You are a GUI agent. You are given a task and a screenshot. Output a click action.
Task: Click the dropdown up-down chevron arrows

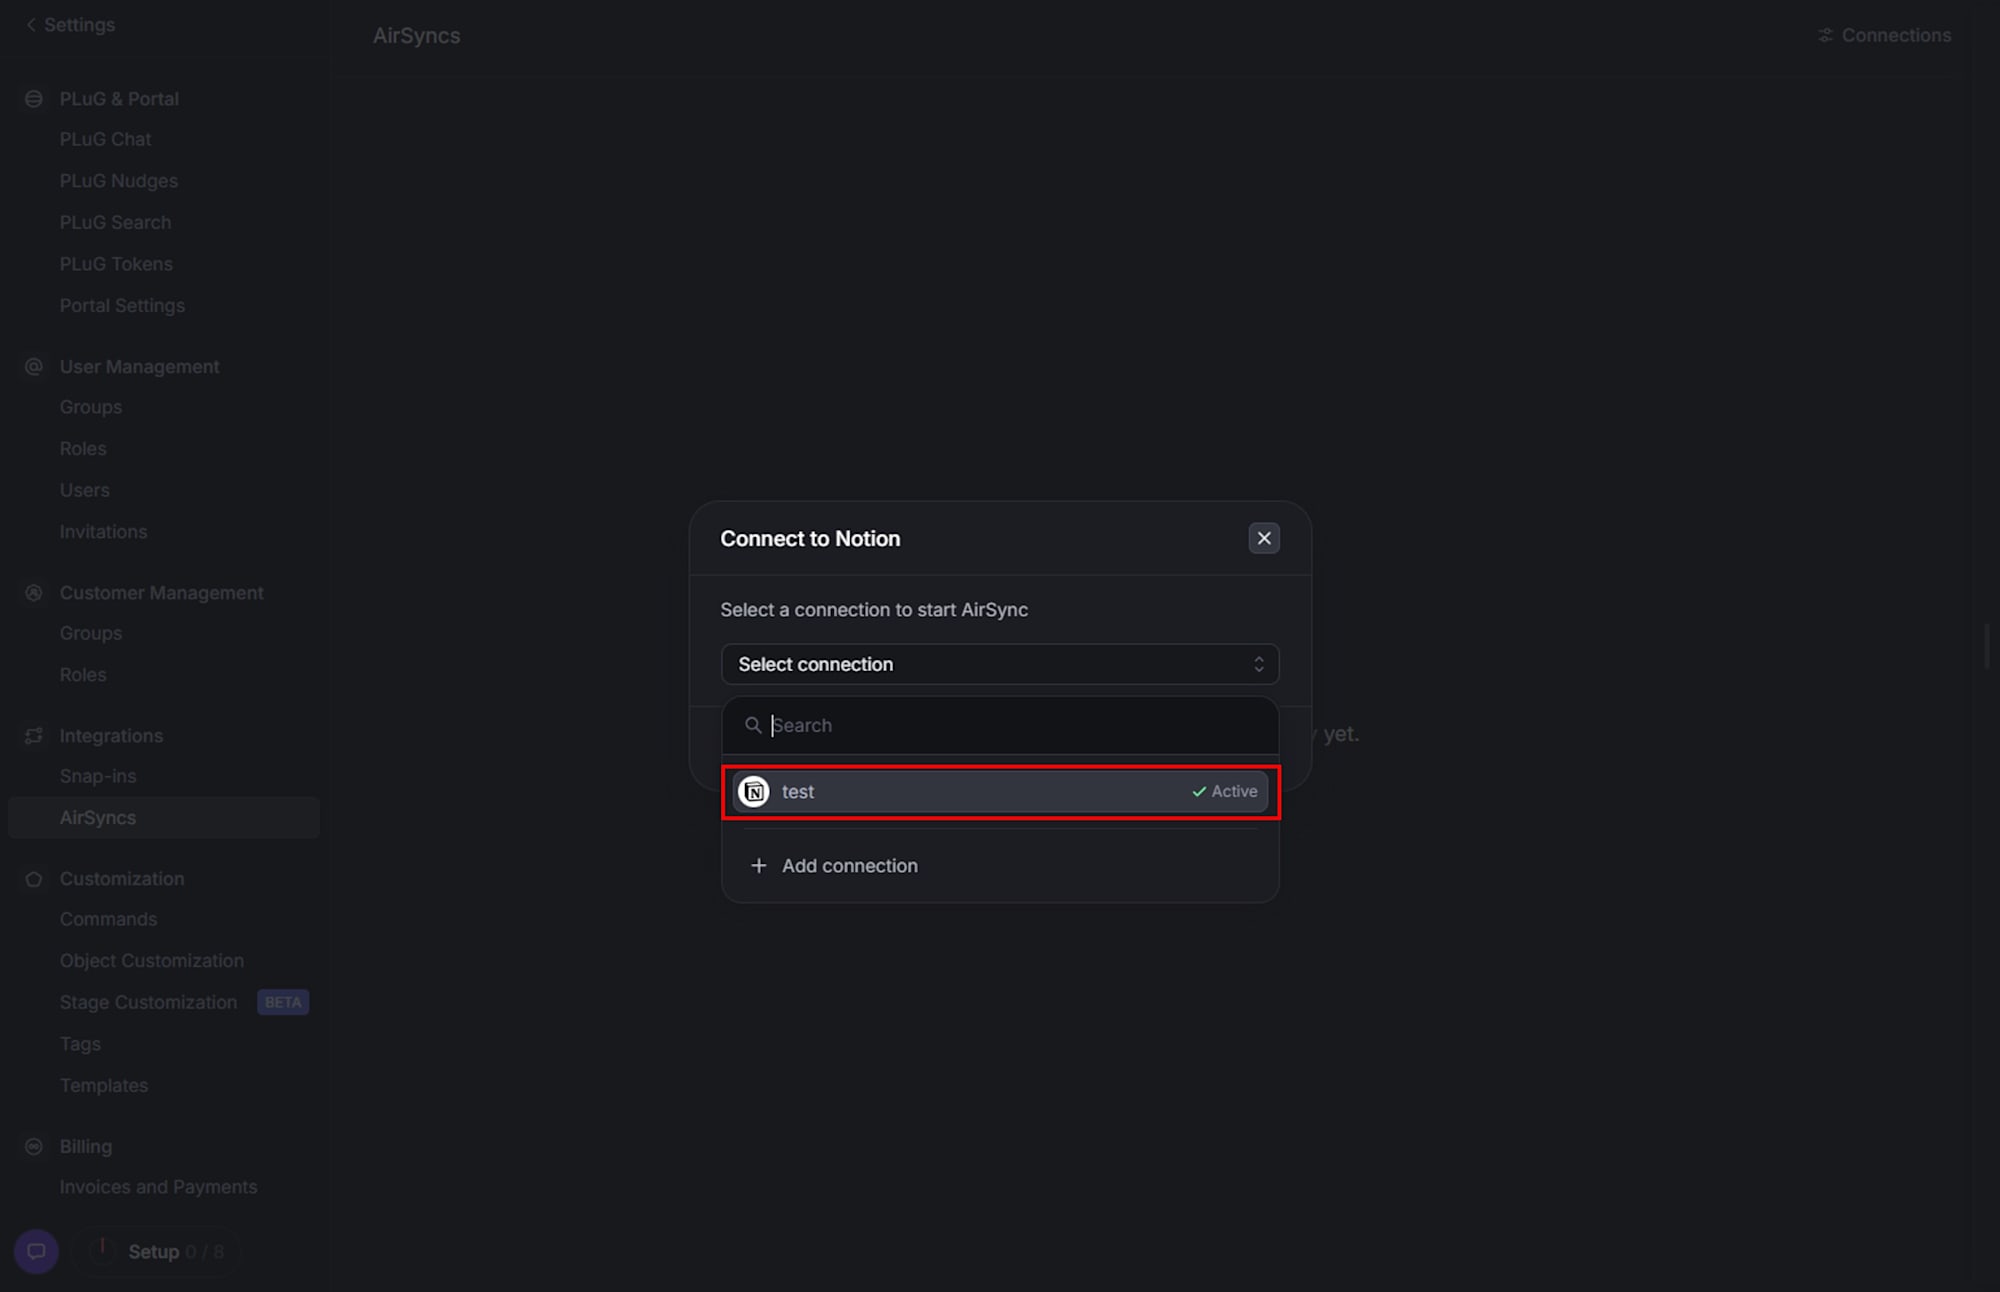click(1259, 664)
